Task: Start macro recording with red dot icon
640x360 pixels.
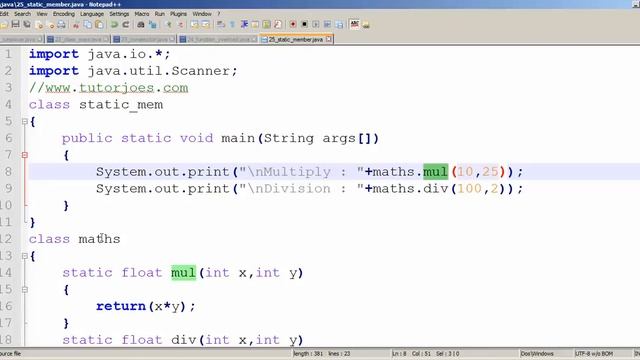Action: [x=293, y=24]
